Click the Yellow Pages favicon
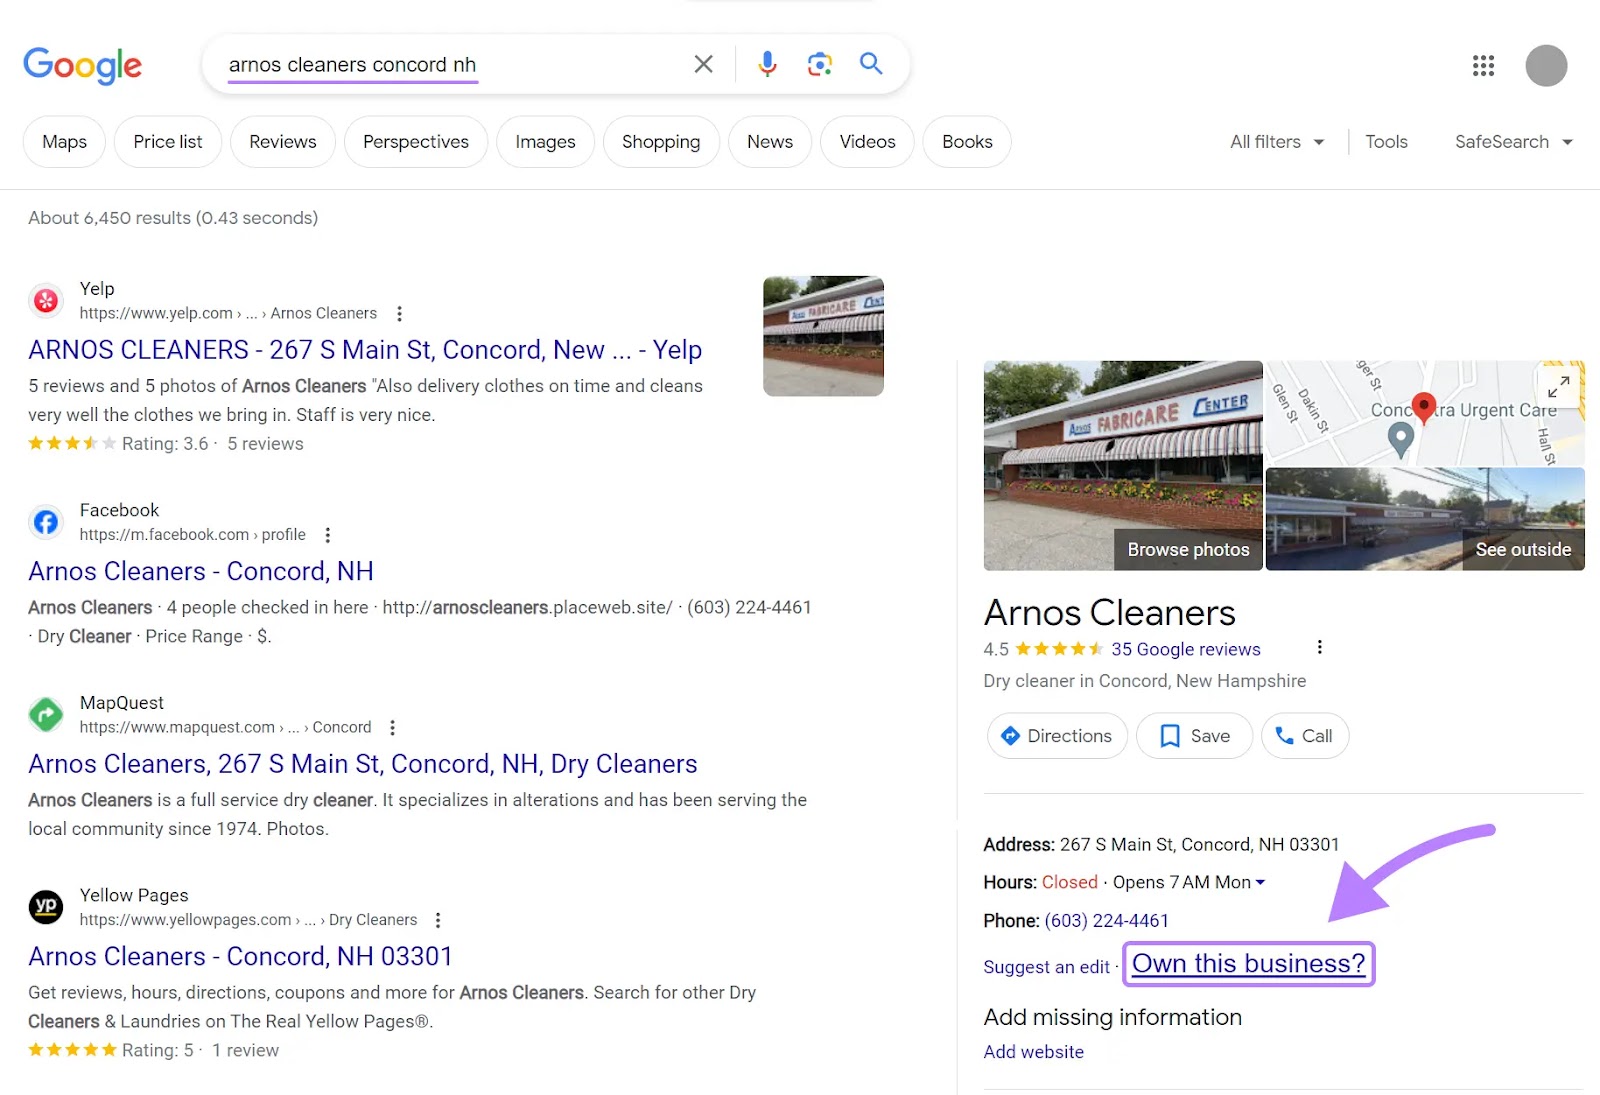 point(45,906)
